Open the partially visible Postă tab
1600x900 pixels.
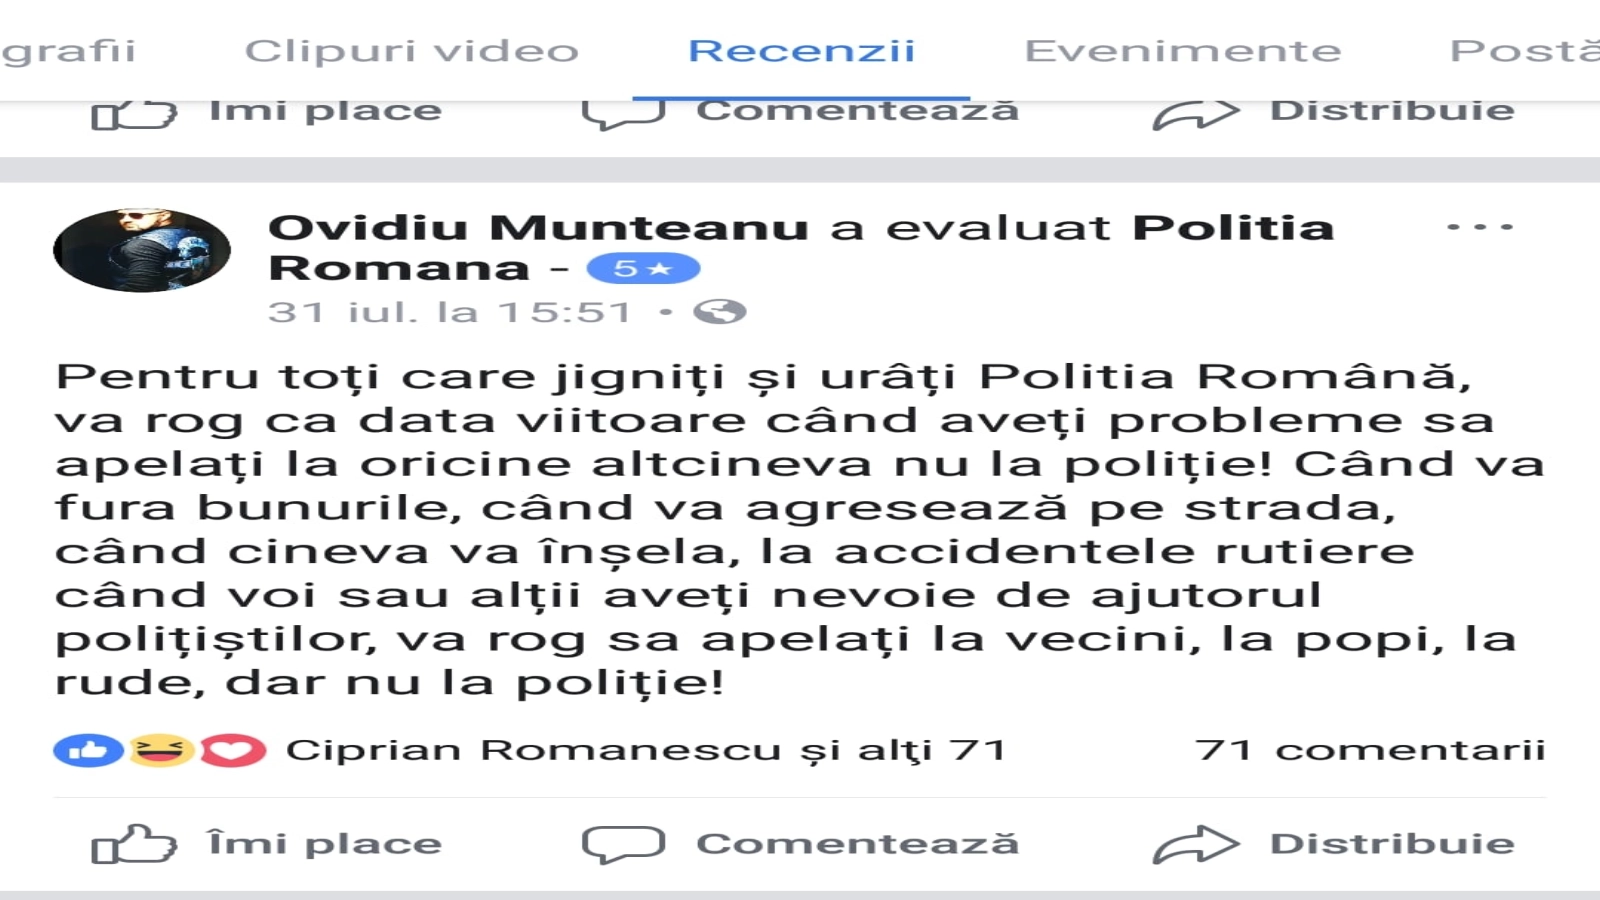(1525, 50)
